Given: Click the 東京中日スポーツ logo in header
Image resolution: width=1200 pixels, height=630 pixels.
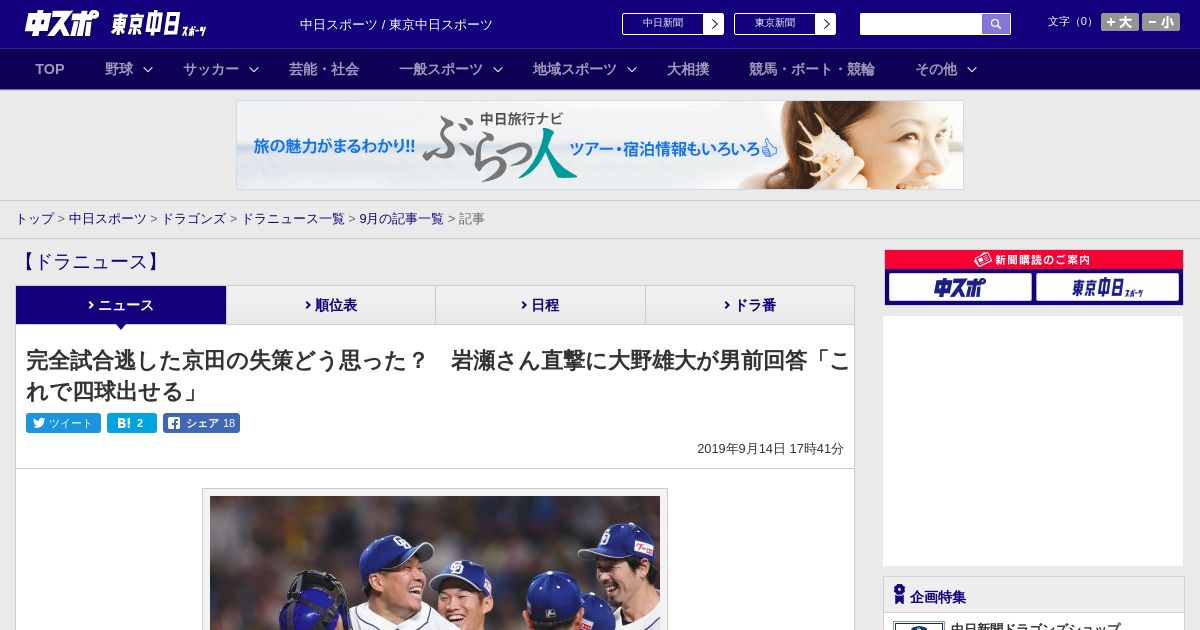Looking at the screenshot, I should pos(158,24).
